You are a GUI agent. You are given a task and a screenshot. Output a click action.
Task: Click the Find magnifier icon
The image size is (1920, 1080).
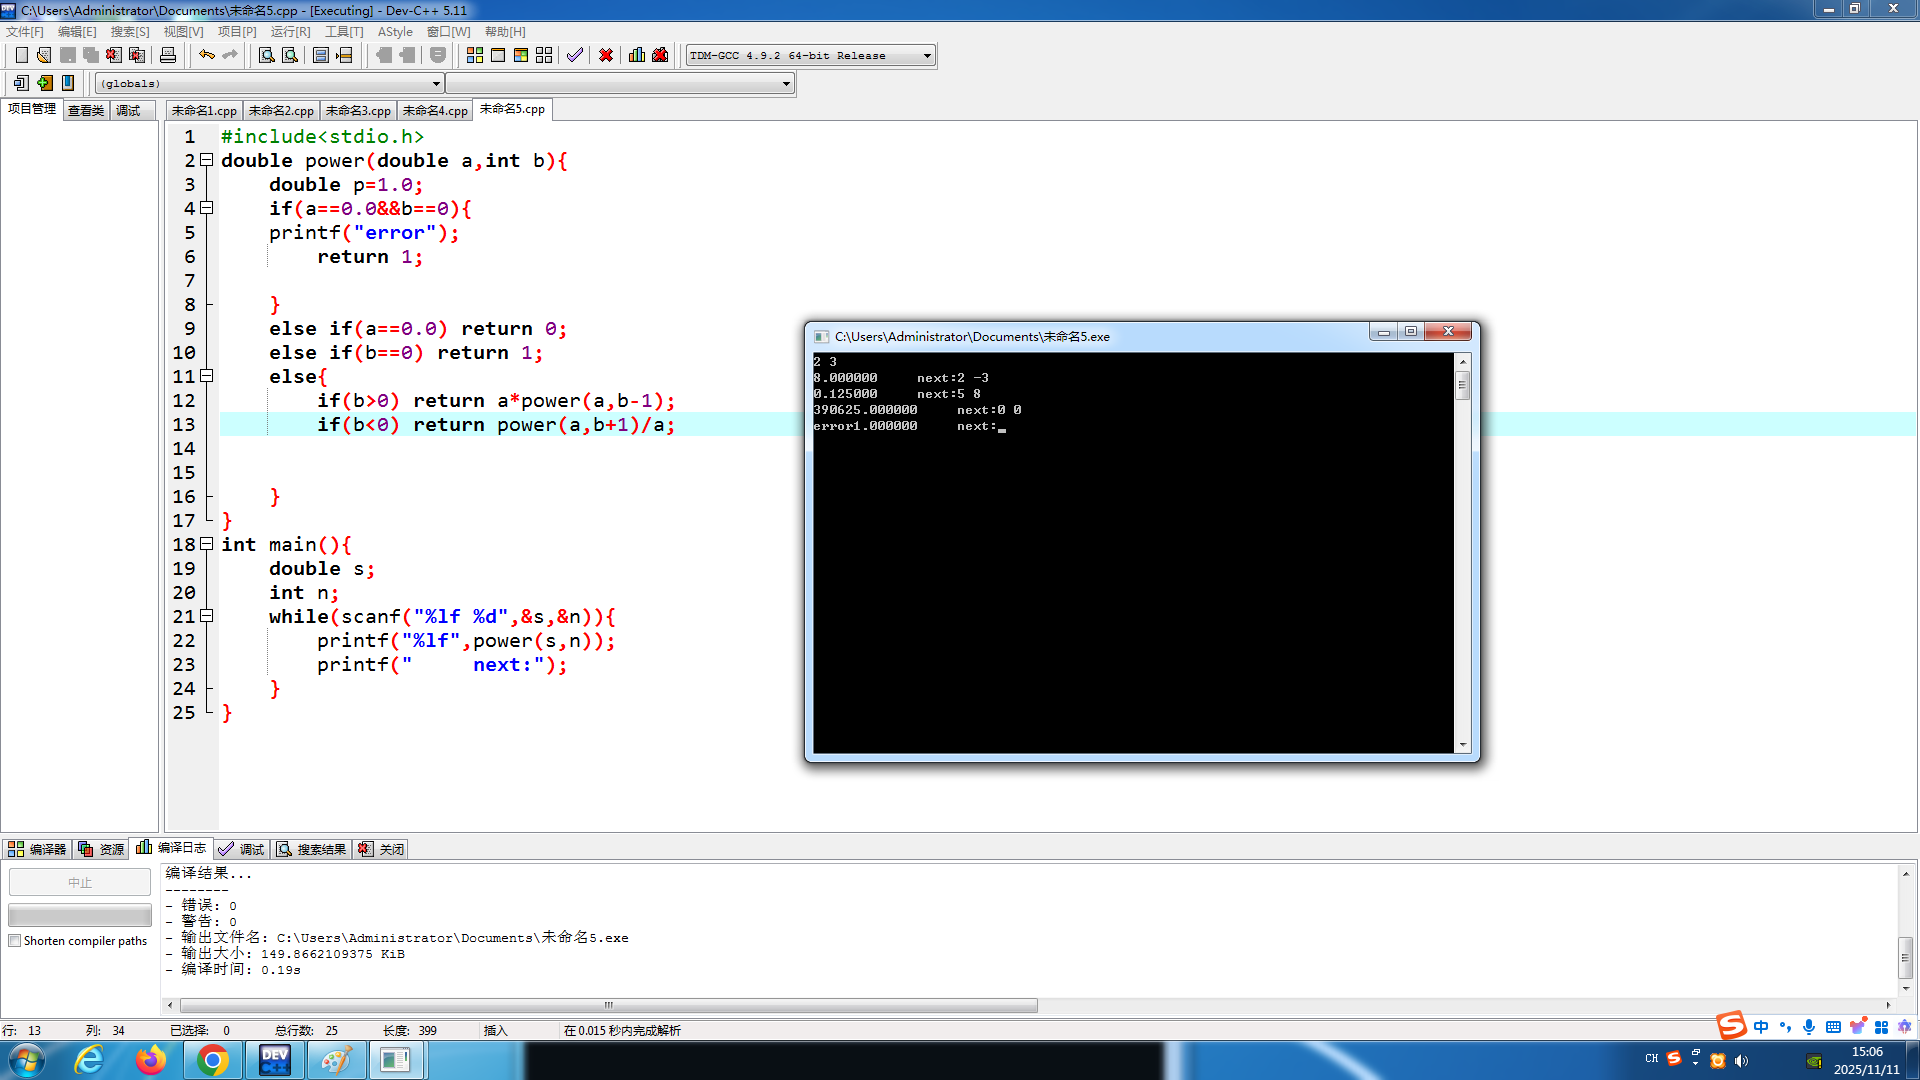pyautogui.click(x=266, y=55)
